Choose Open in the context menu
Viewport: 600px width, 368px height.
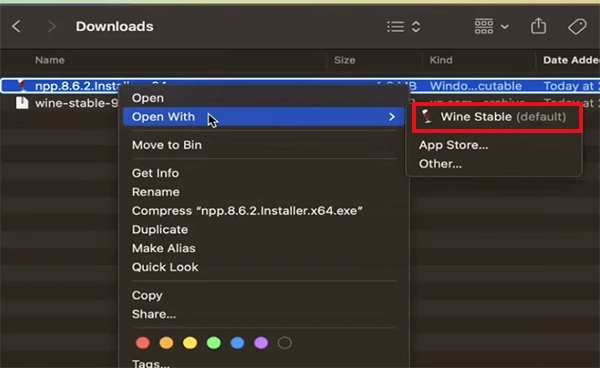(x=148, y=98)
